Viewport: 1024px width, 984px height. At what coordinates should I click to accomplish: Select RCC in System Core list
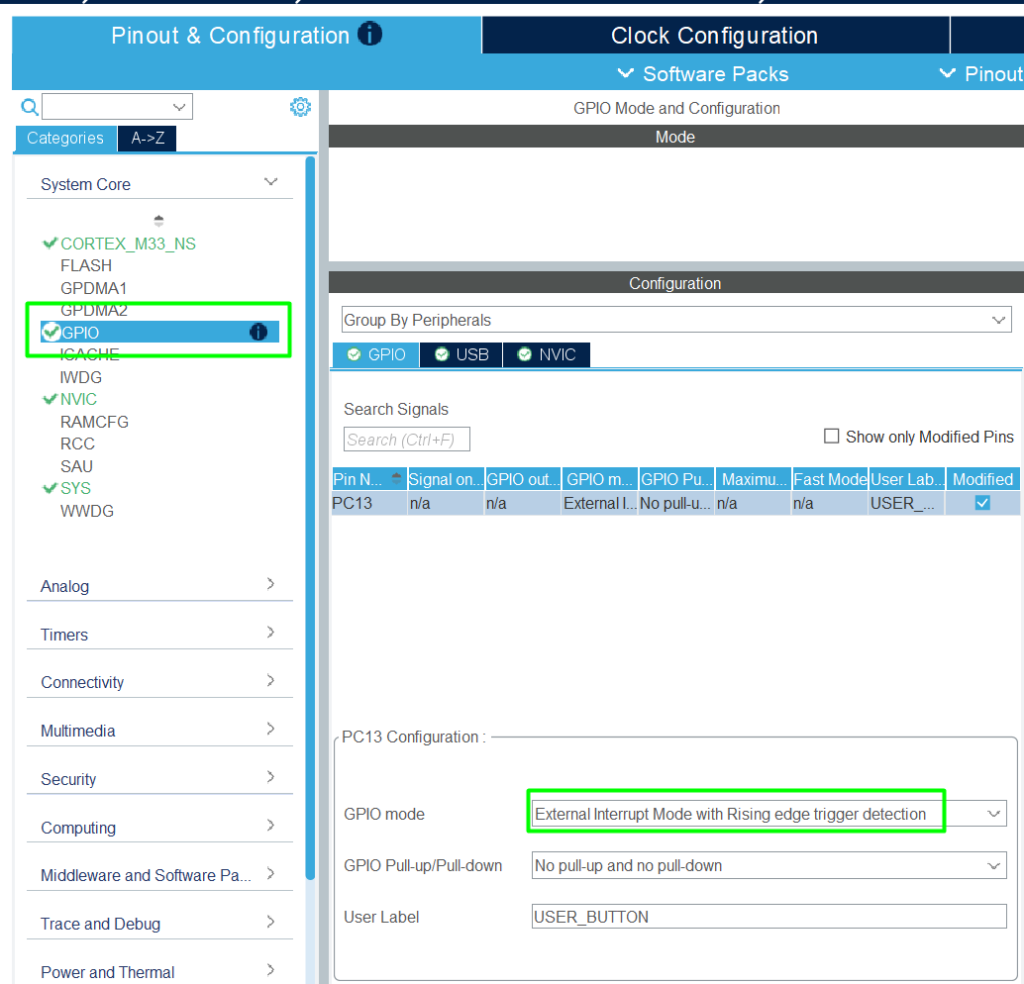click(x=77, y=443)
